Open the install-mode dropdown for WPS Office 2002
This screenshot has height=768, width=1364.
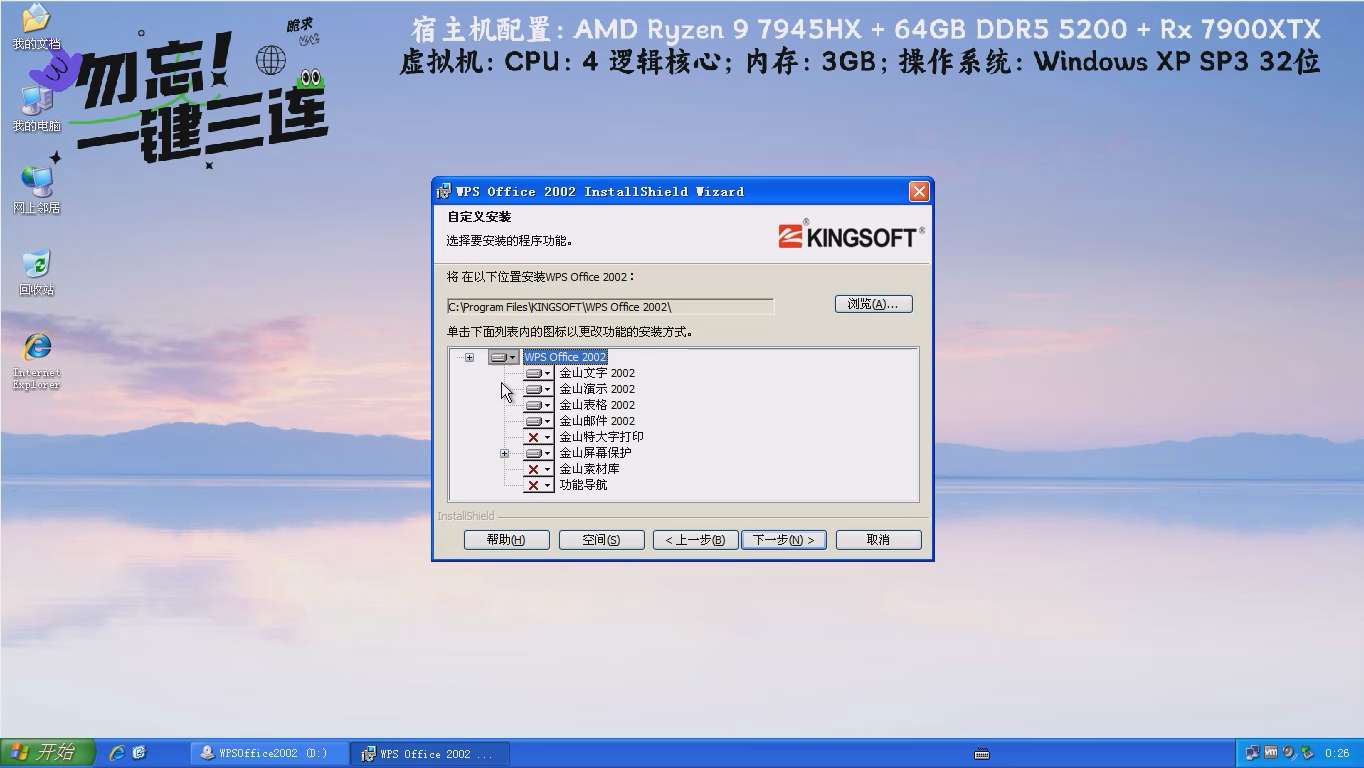[503, 357]
